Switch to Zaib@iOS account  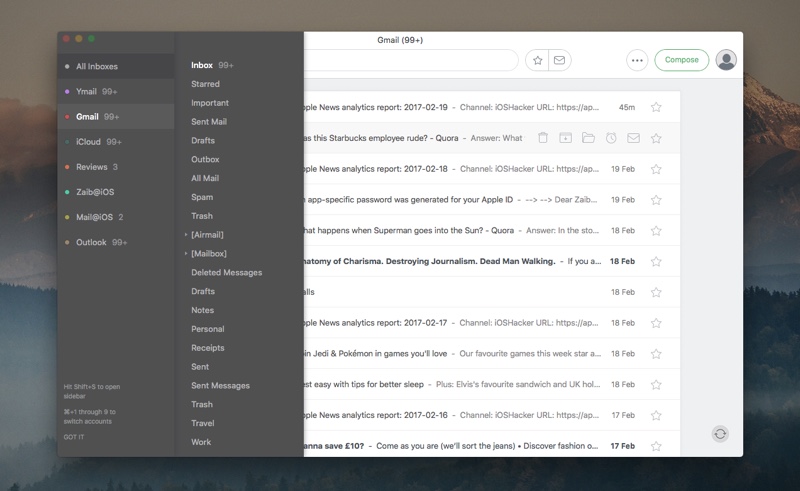[x=116, y=192]
